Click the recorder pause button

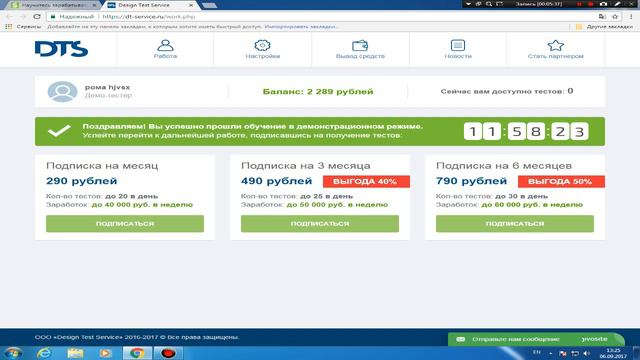click(x=579, y=4)
